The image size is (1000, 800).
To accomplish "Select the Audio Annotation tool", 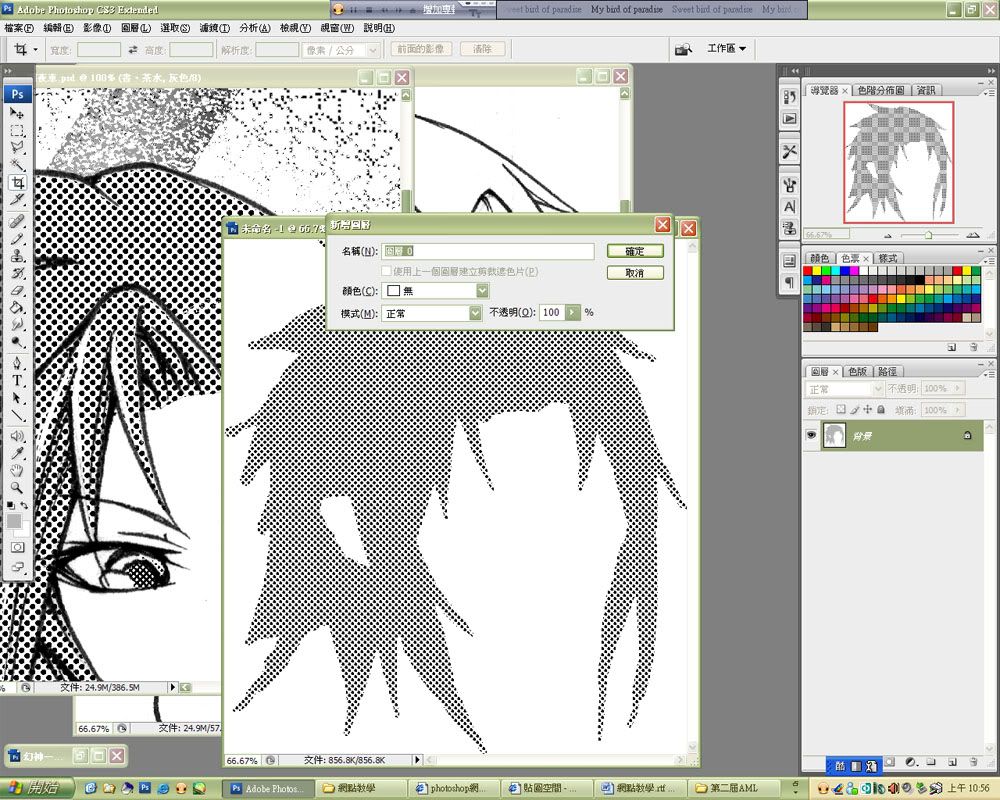I will point(17,436).
